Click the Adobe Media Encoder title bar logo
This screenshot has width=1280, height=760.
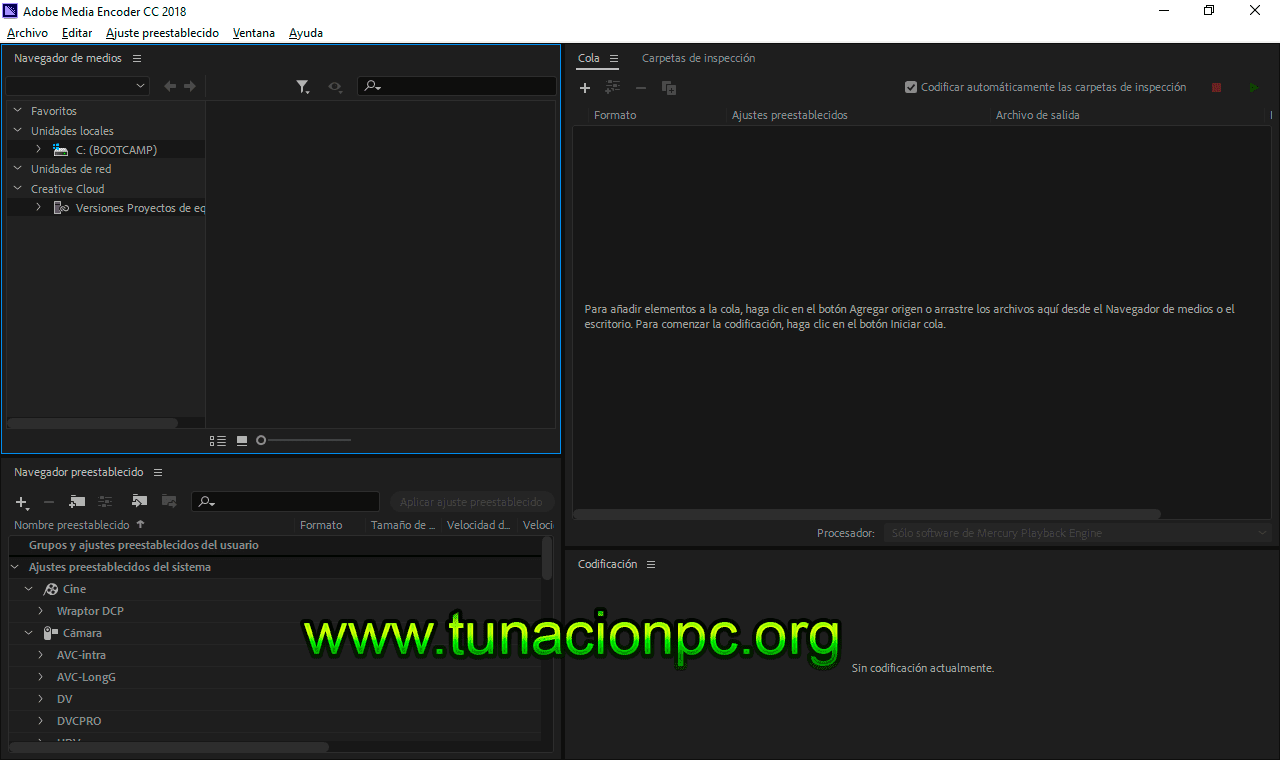coord(11,11)
